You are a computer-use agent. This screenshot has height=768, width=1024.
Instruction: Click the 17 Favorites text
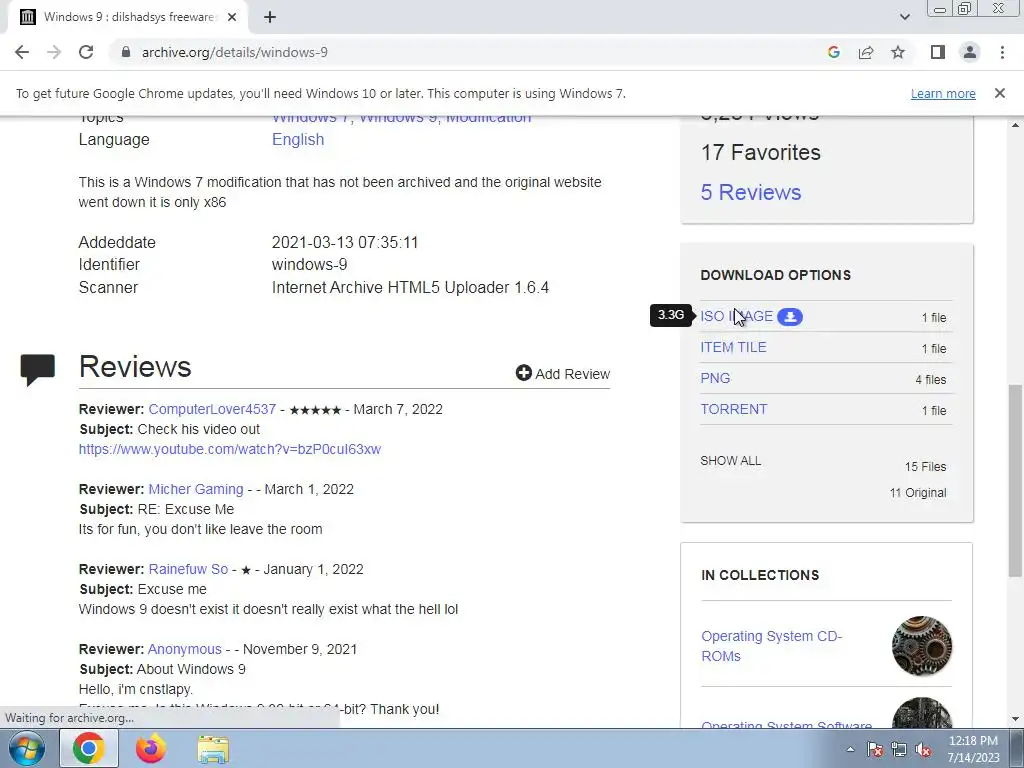pyautogui.click(x=760, y=152)
